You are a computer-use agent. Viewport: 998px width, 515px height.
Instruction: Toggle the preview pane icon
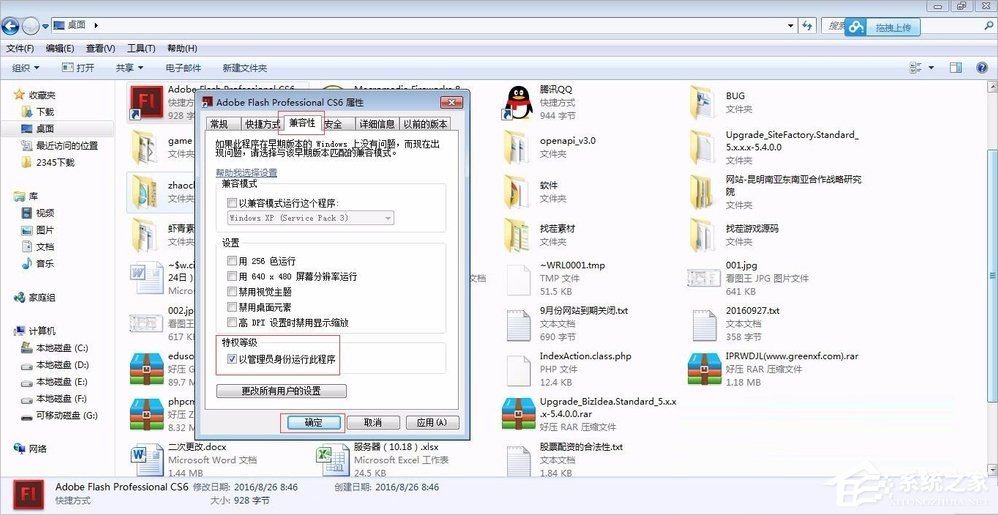coord(955,67)
